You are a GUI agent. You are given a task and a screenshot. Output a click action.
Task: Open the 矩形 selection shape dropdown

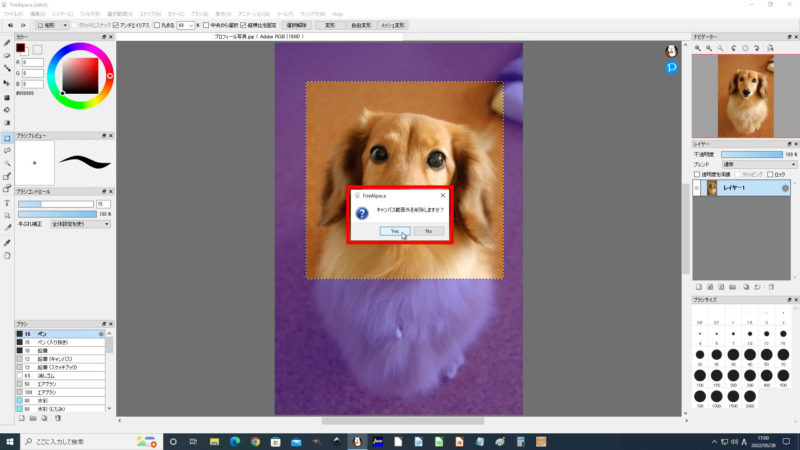[x=51, y=25]
